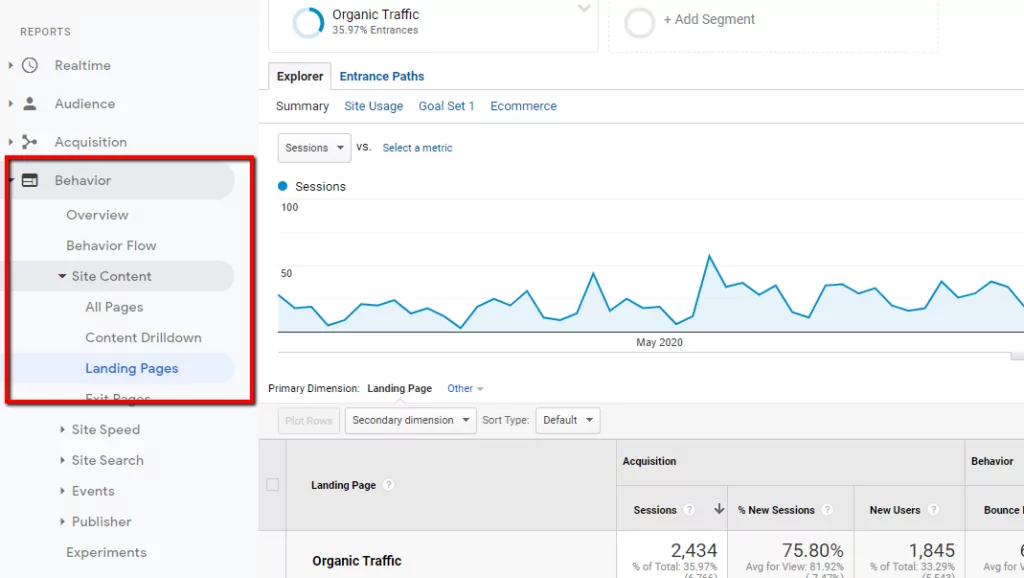
Task: Click the + Add Segment button
Action: point(709,20)
